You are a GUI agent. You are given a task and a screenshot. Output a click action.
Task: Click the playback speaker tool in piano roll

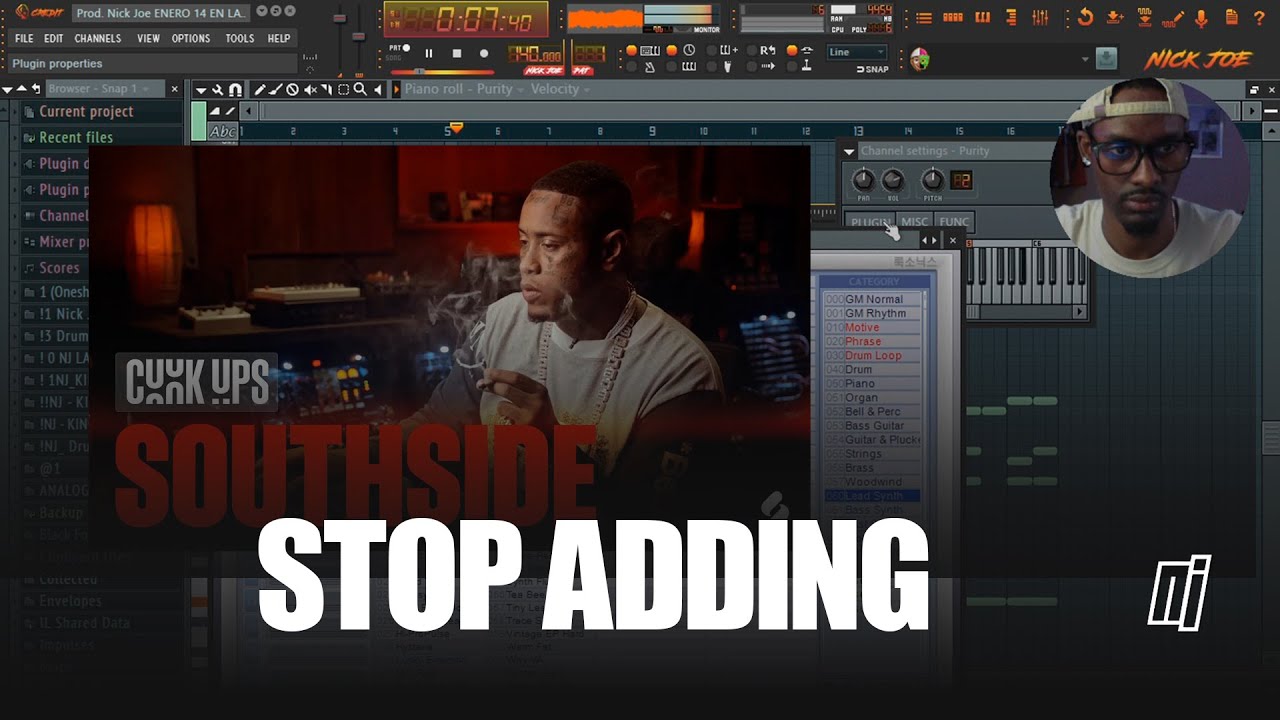[378, 90]
